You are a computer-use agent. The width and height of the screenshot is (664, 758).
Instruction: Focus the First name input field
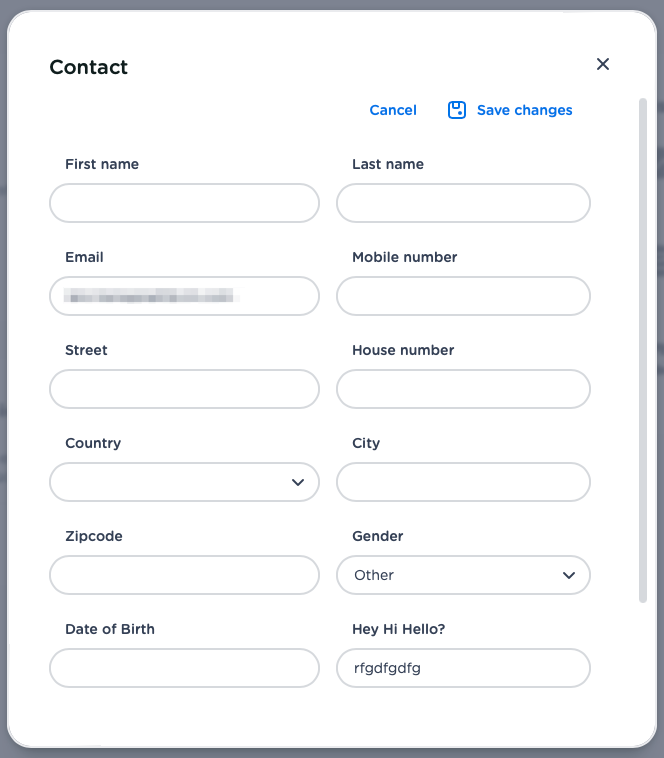coord(184,203)
